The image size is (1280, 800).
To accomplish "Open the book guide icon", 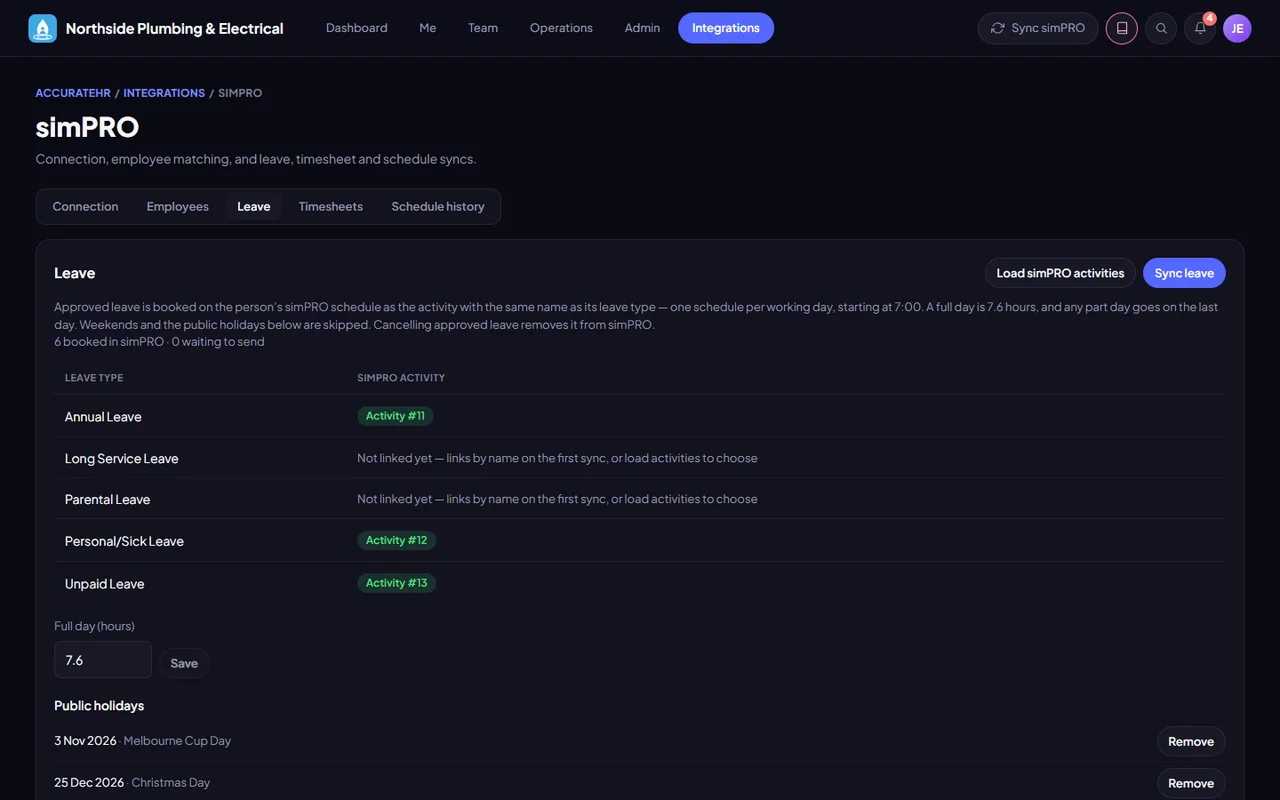I will (x=1122, y=28).
